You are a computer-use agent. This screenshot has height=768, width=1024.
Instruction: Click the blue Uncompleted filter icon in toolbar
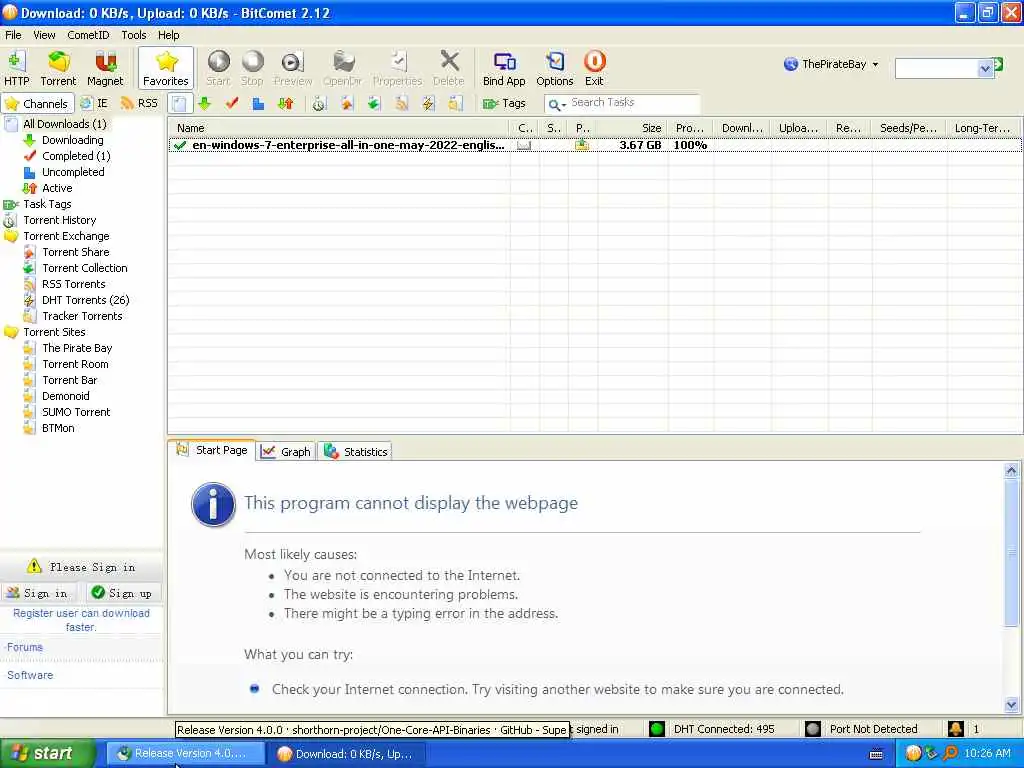258,103
